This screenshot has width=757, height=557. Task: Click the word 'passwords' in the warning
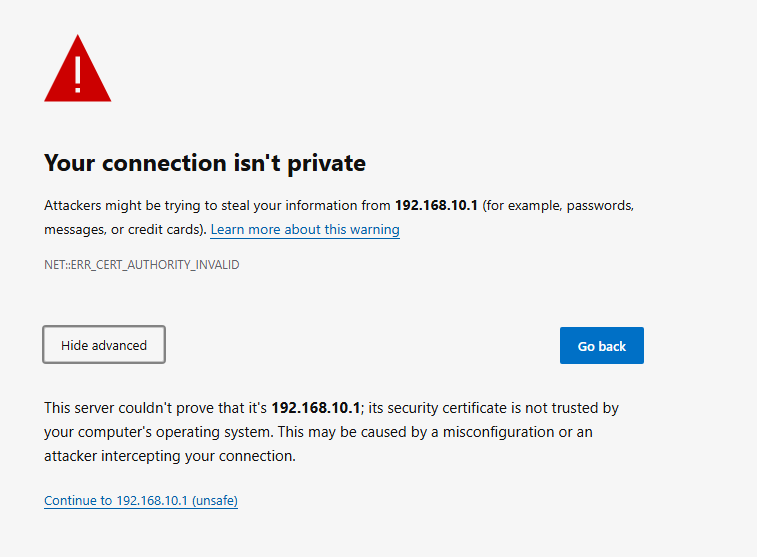(600, 206)
